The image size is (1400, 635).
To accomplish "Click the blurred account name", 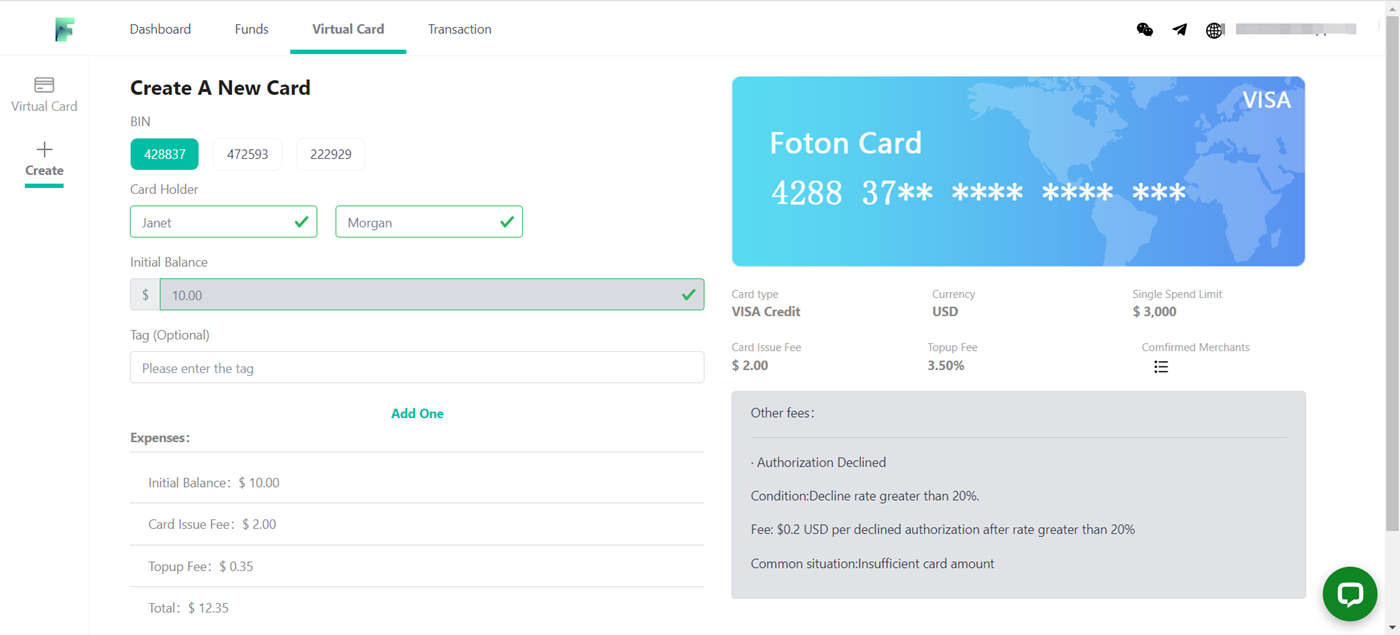I will click(x=1295, y=29).
